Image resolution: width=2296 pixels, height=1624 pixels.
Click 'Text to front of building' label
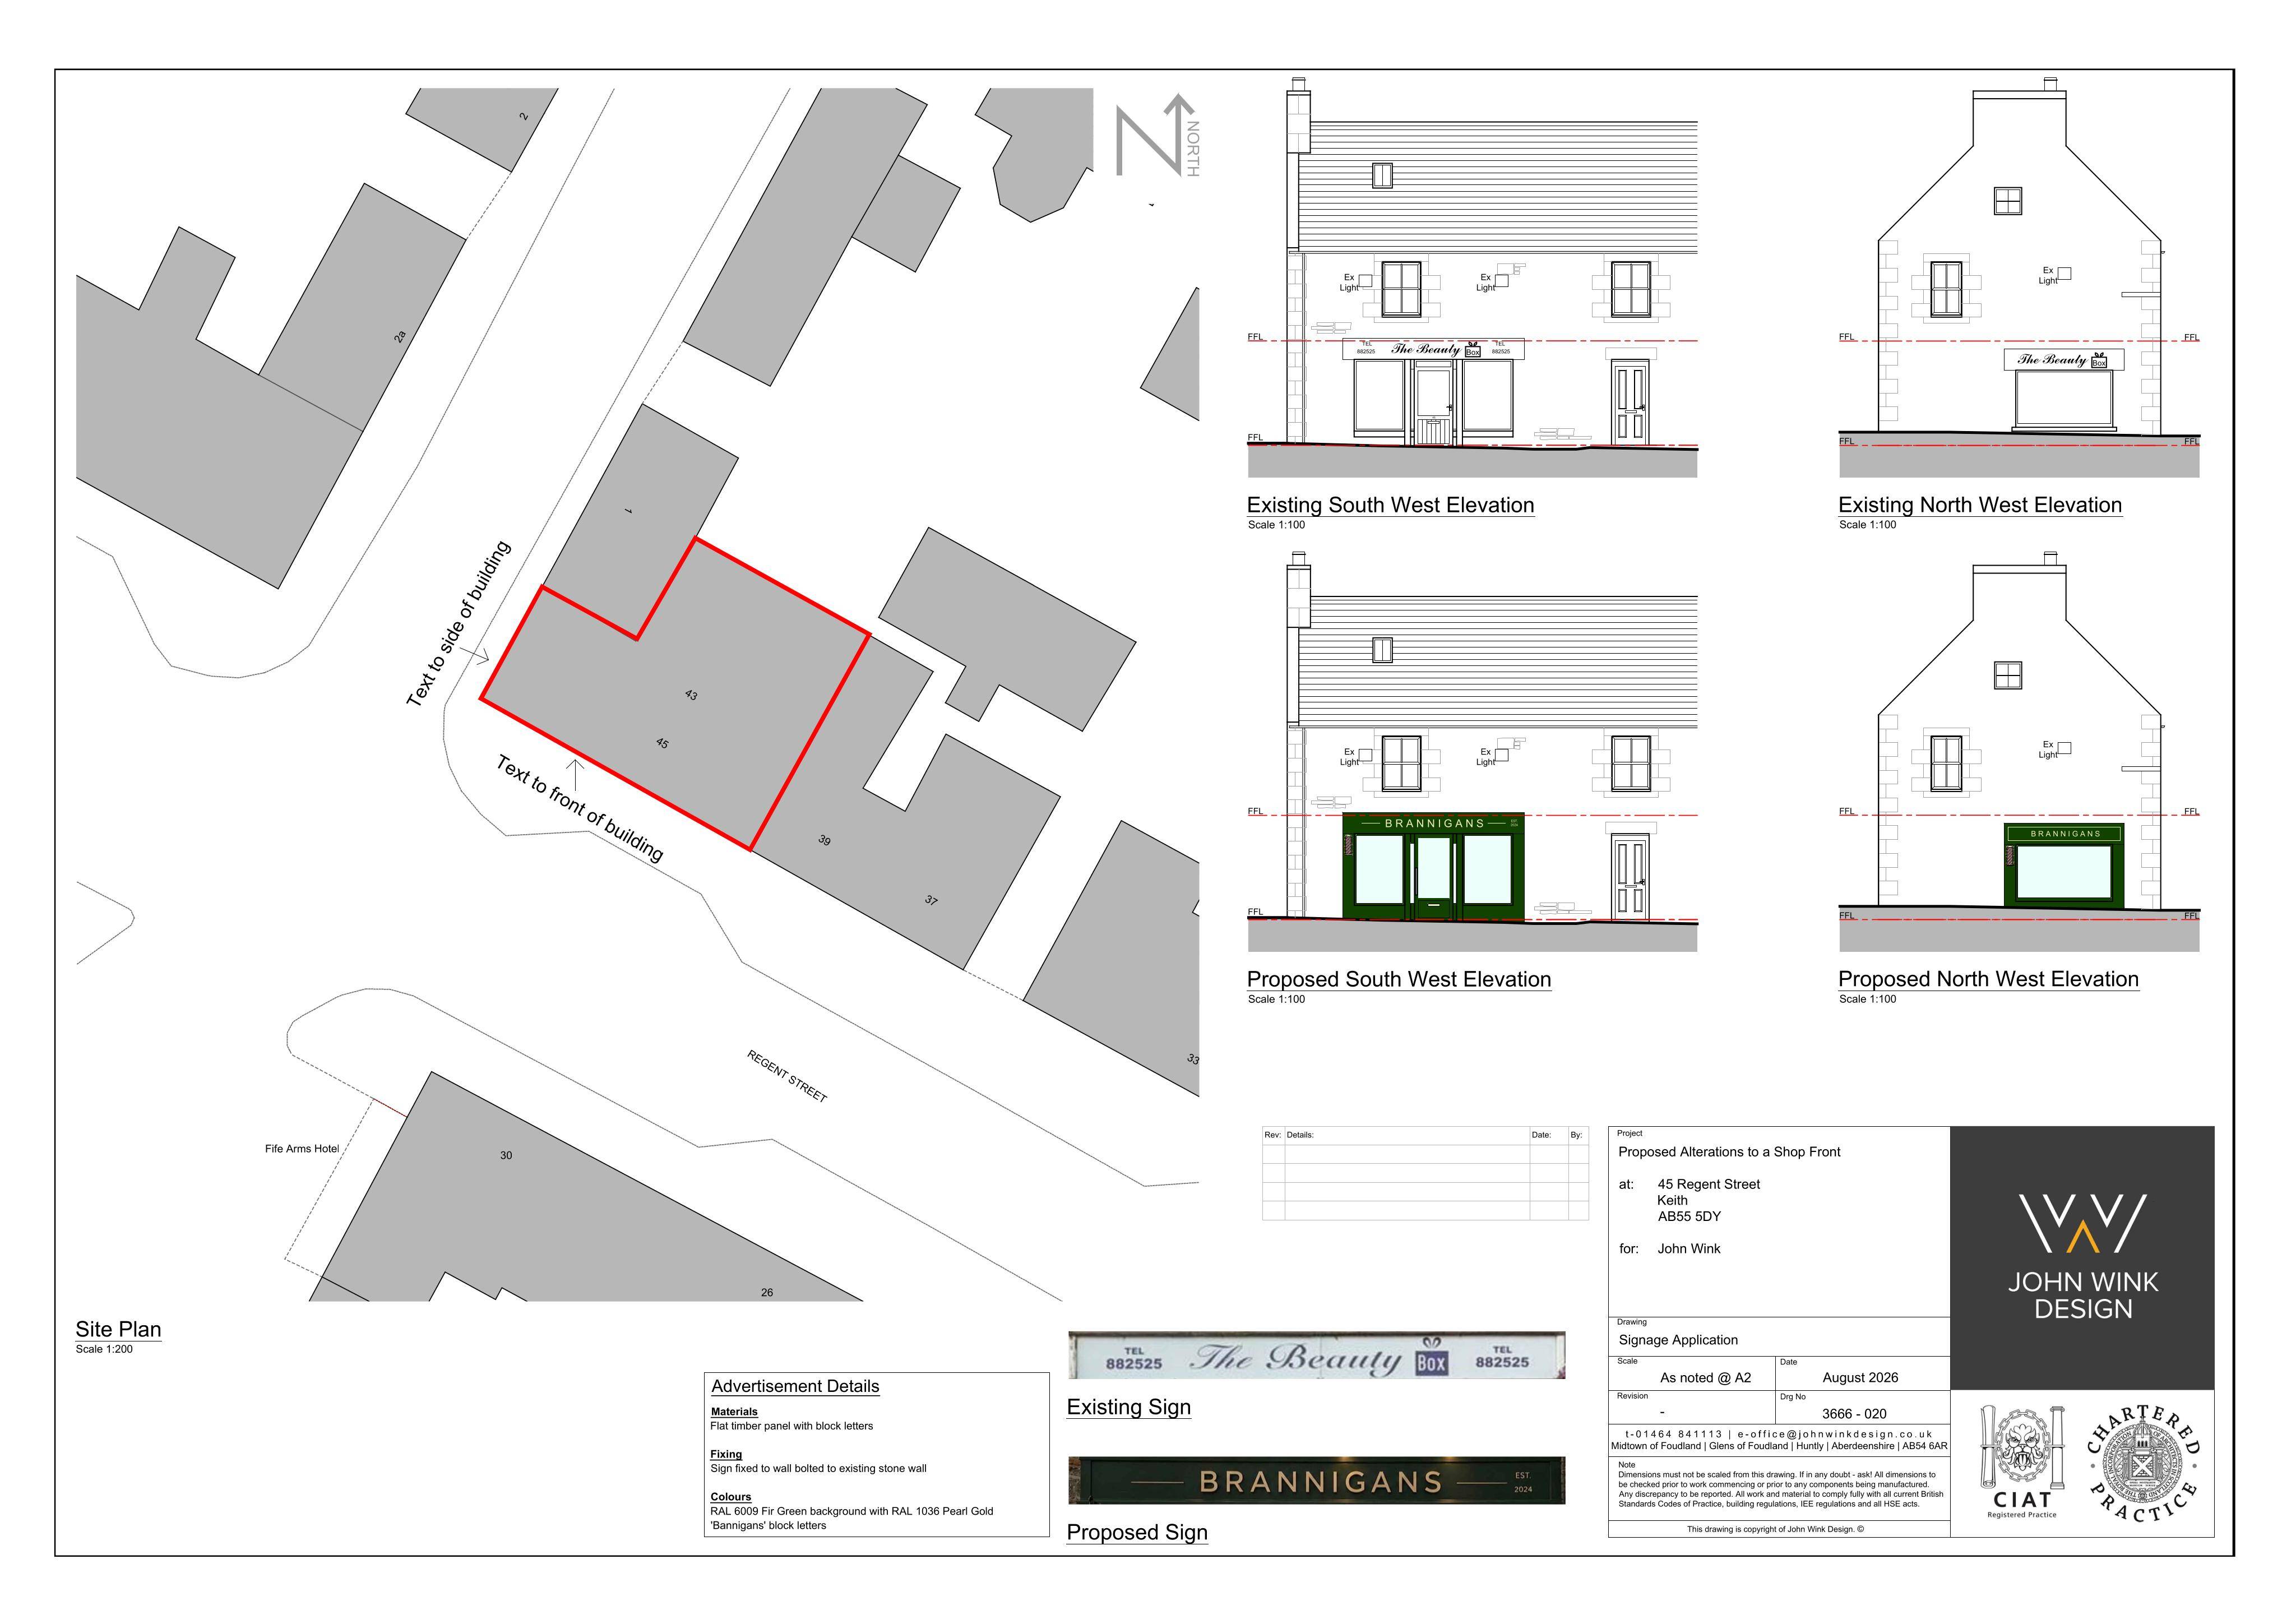[580, 808]
